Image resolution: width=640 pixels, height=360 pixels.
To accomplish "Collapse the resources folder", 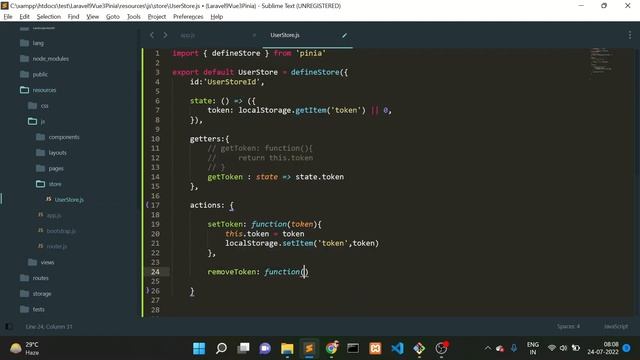I will (x=44, y=90).
